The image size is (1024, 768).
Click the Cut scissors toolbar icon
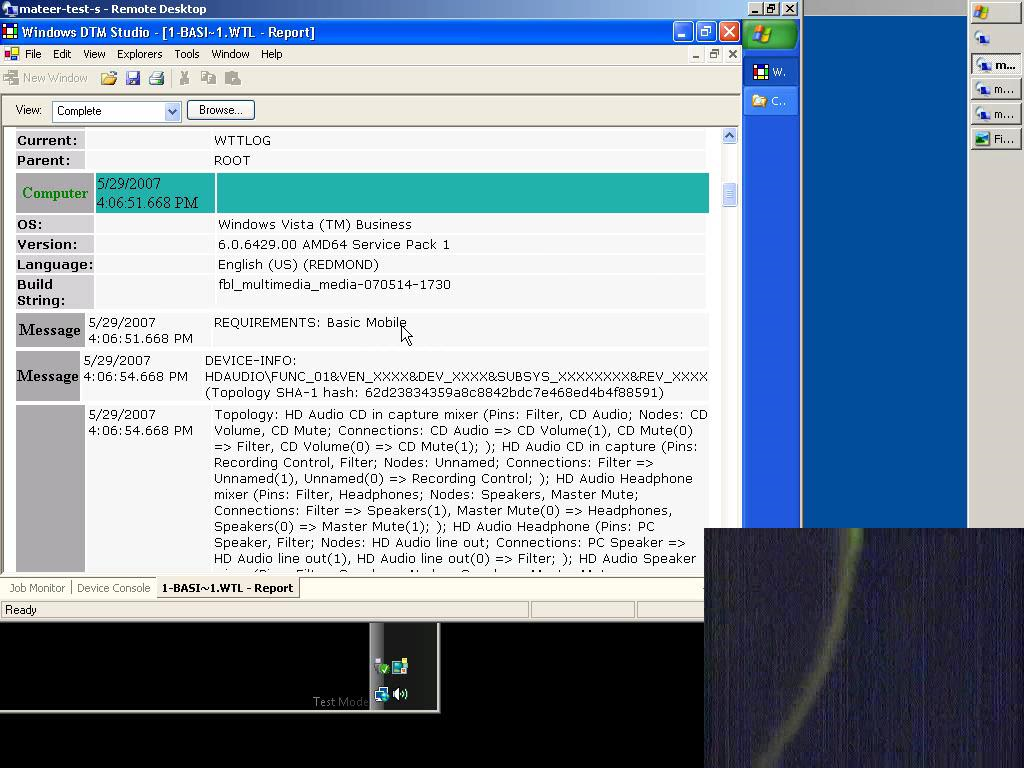(x=185, y=78)
